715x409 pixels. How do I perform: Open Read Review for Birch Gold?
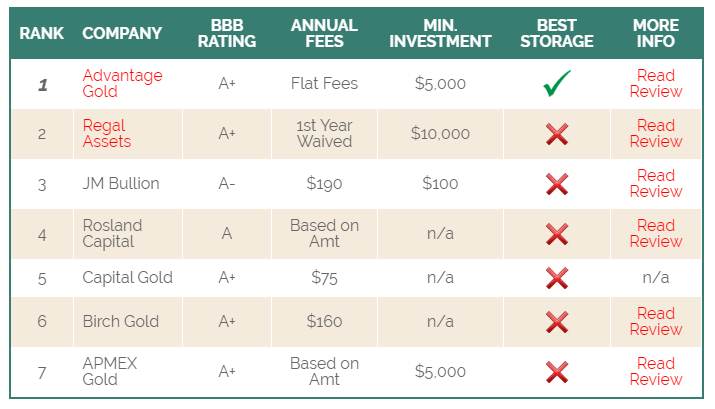coord(656,321)
